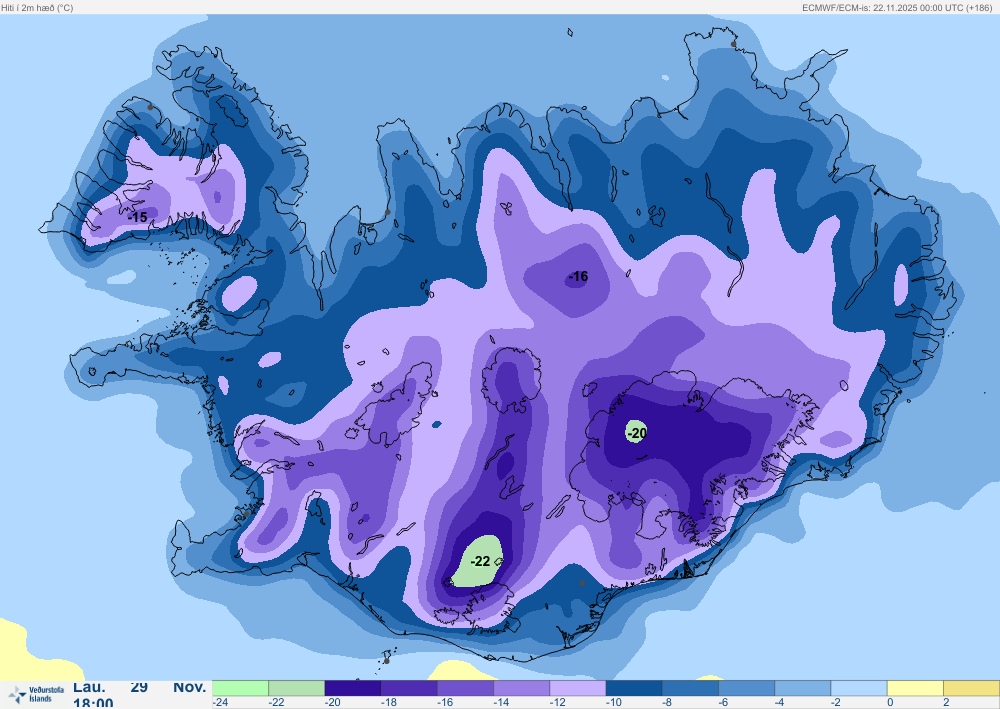The height and width of the screenshot is (709, 1000).
Task: Pick the palest blue -2 to 0 legend swatch
Action: pos(859,688)
